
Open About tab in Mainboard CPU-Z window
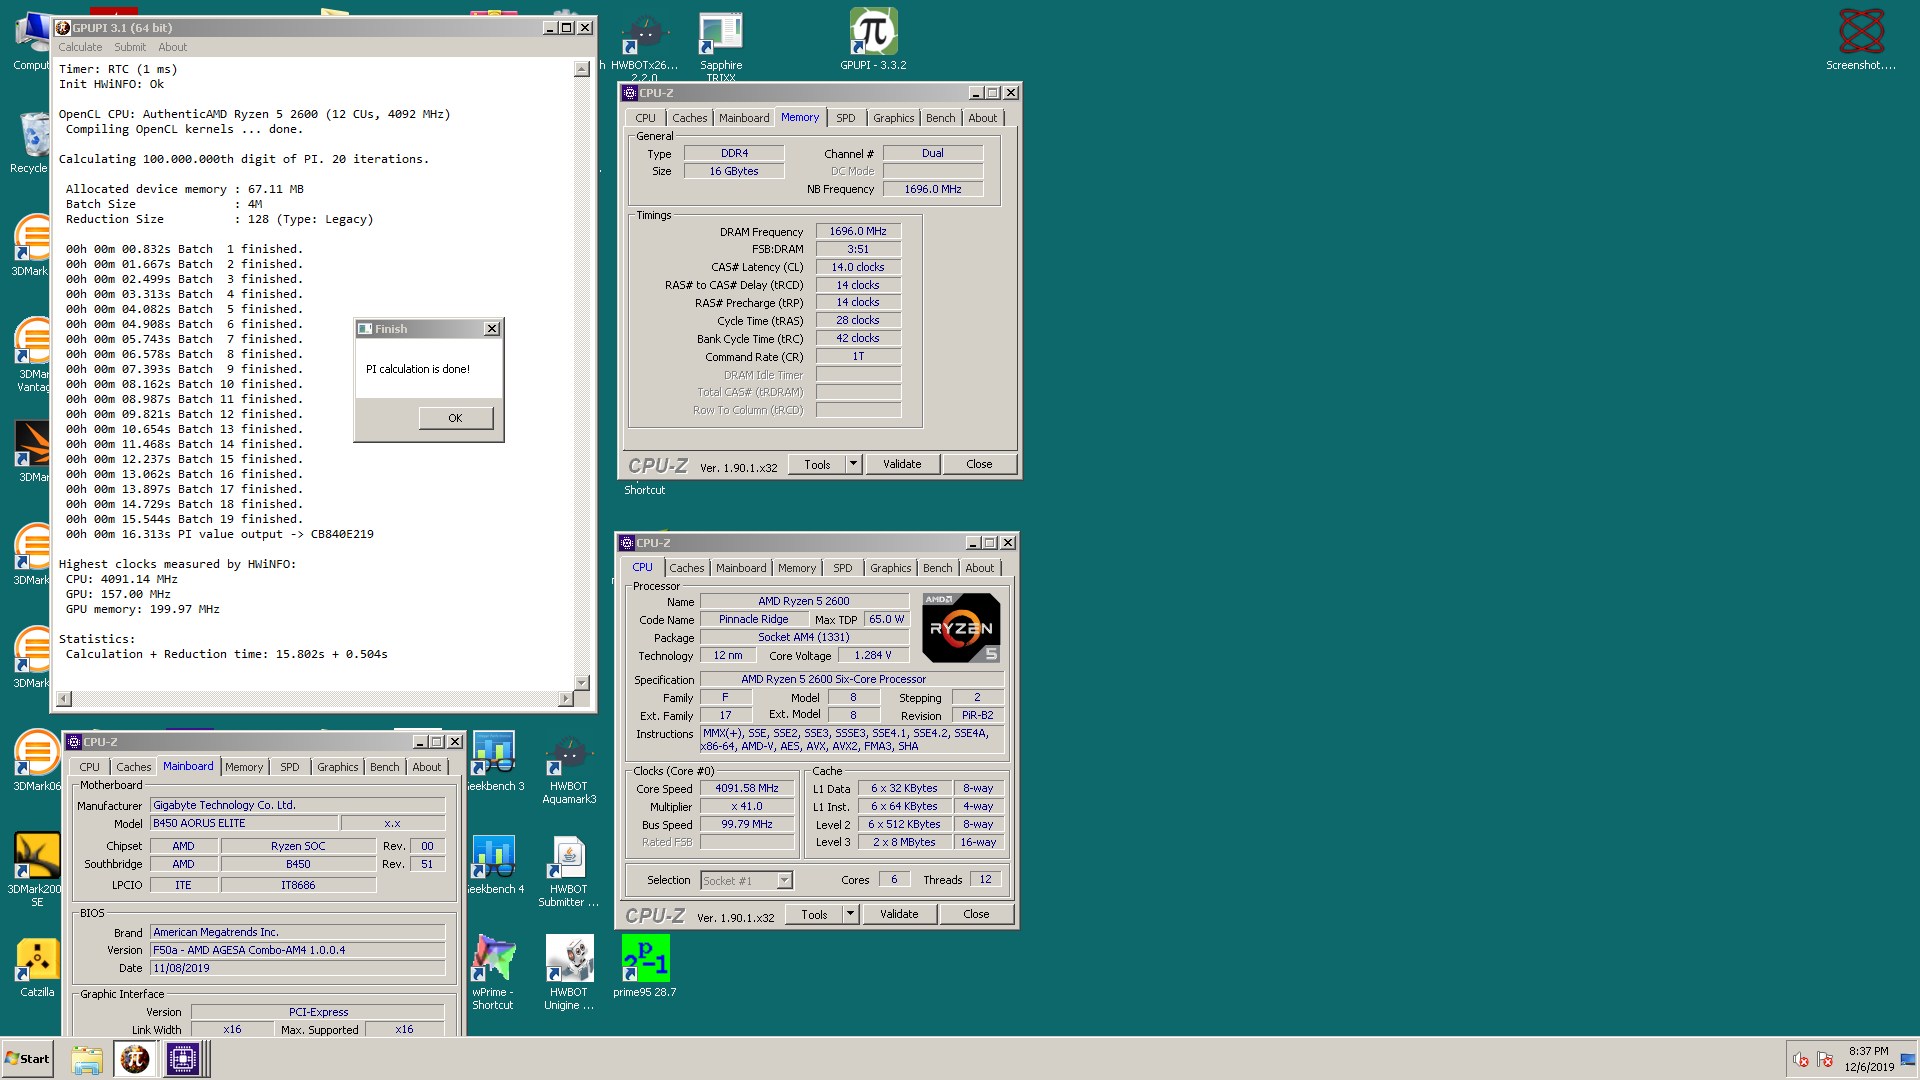click(427, 767)
